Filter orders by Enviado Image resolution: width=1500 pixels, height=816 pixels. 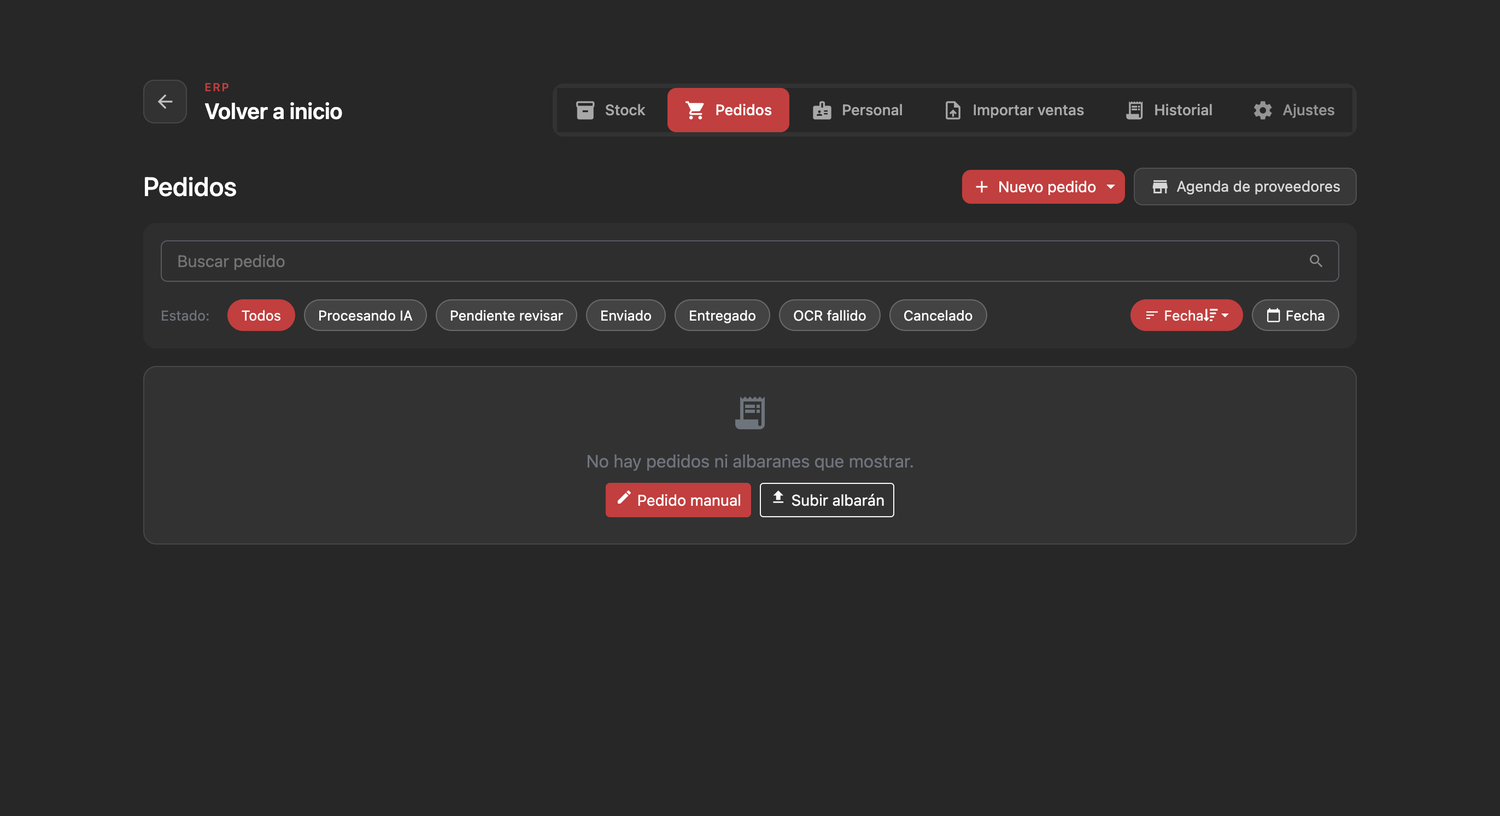pyautogui.click(x=626, y=316)
